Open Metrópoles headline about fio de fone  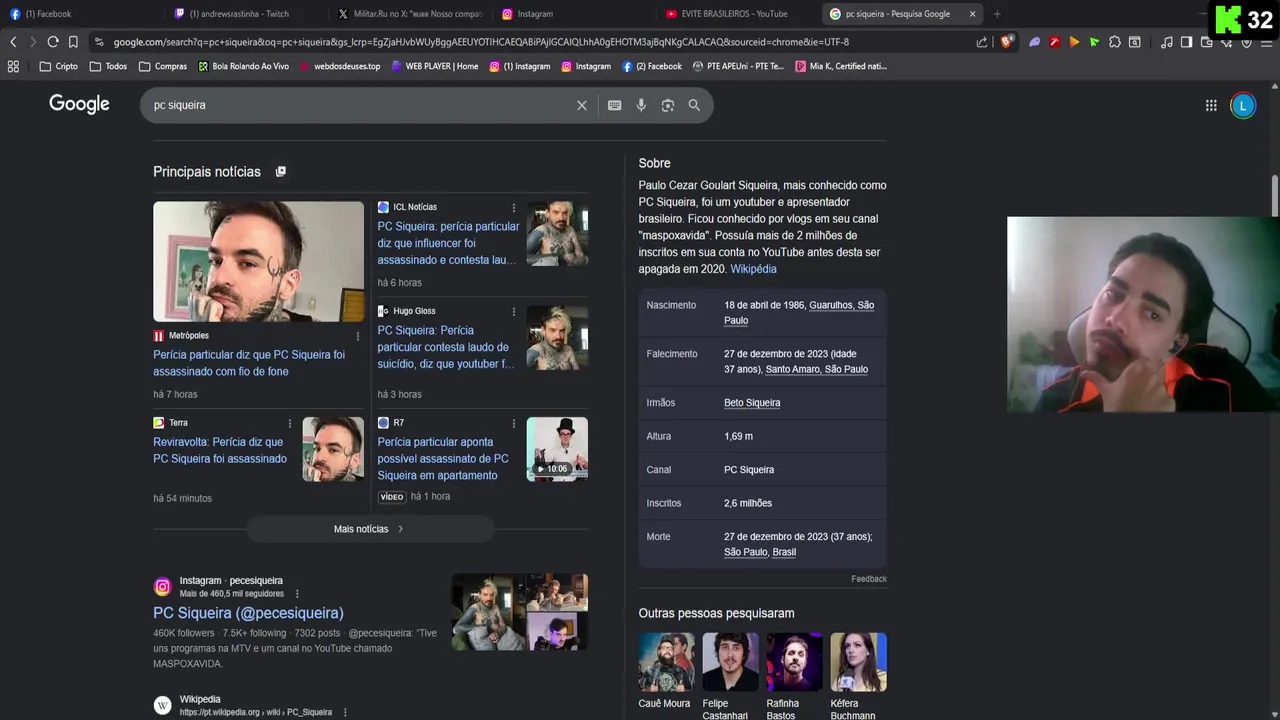click(249, 363)
